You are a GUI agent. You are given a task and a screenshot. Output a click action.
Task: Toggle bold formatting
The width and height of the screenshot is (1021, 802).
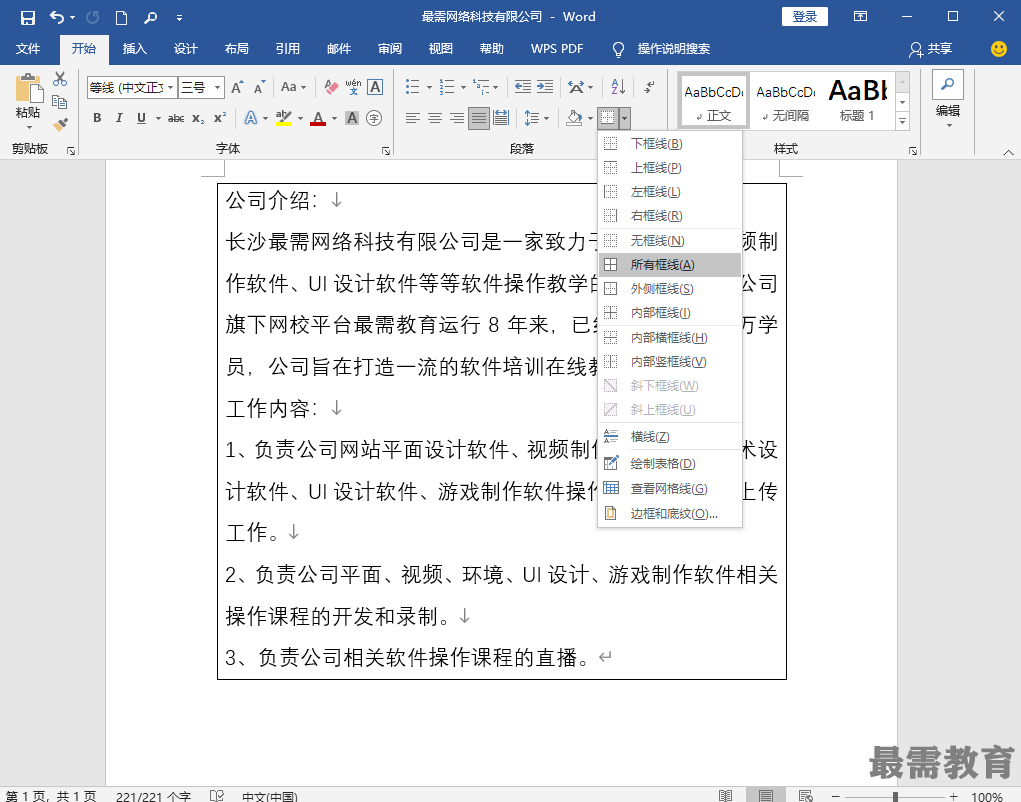point(97,118)
